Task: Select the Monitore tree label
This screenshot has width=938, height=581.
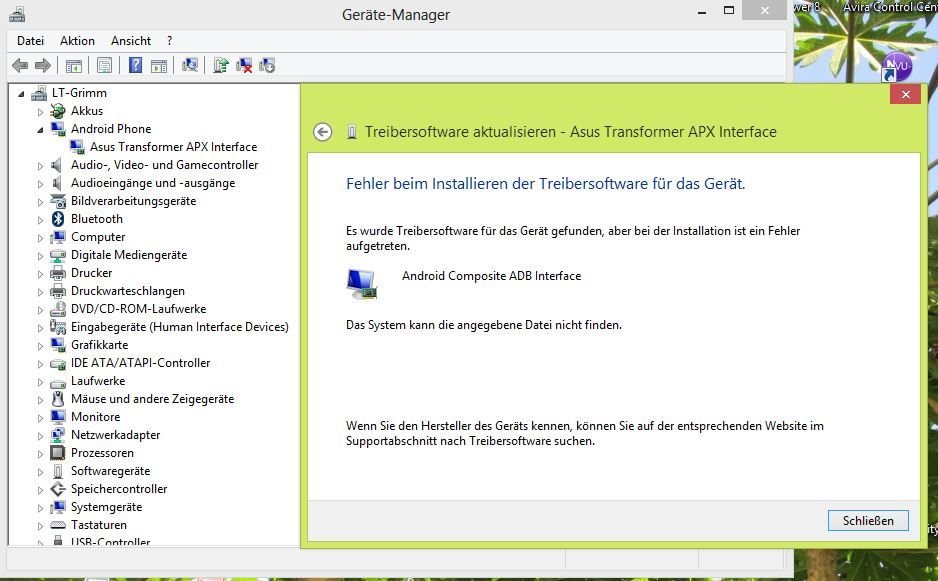Action: coord(96,416)
